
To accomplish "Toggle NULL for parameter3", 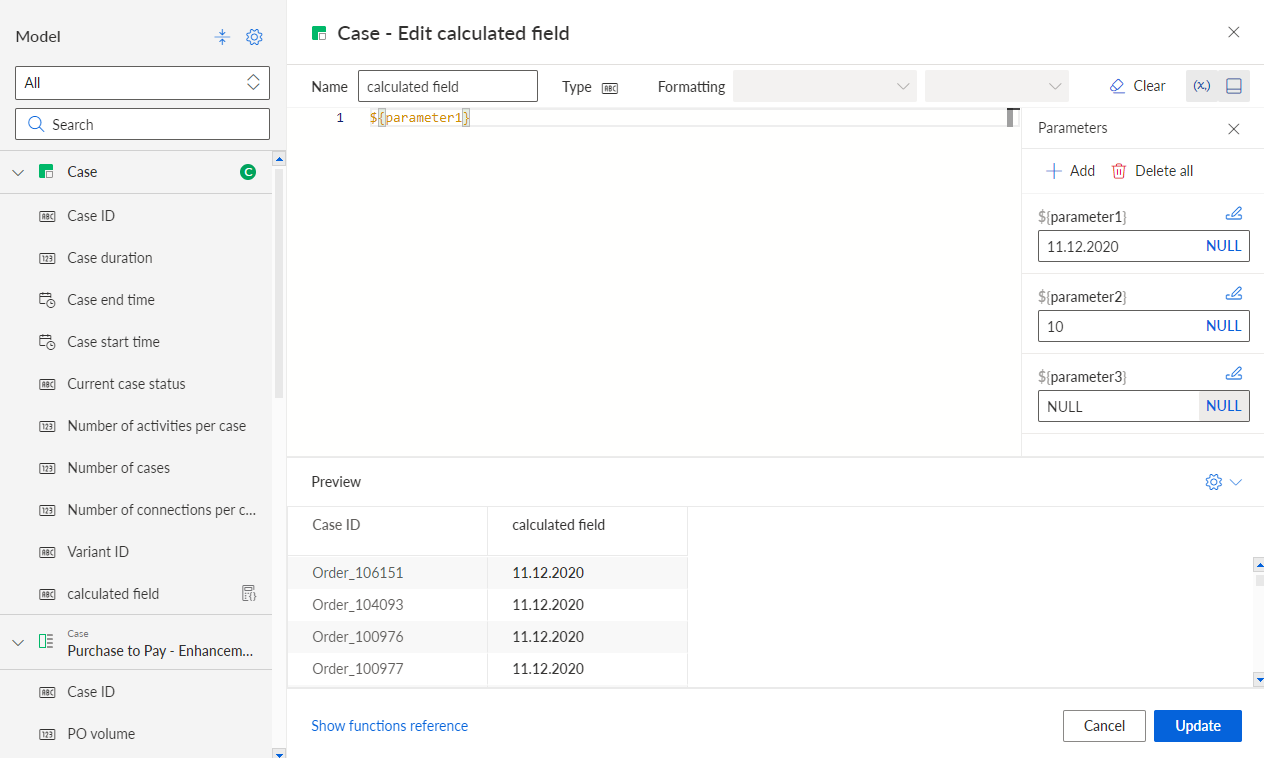I will [x=1224, y=406].
